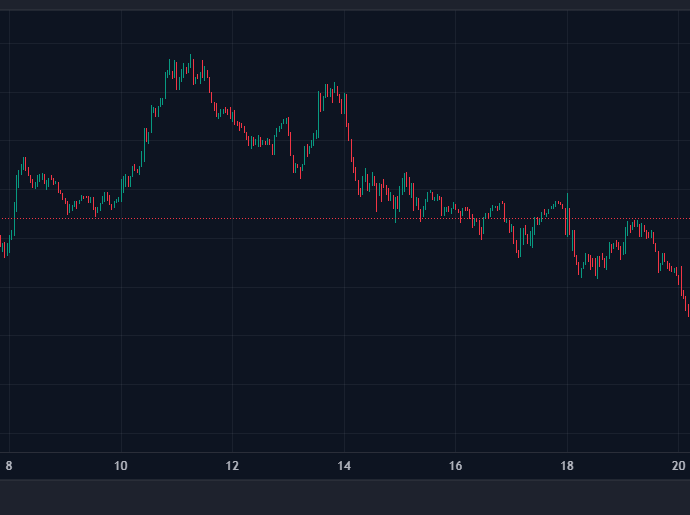690x515 pixels.
Task: Select the red low candles just after 18
Action: (x=580, y=266)
